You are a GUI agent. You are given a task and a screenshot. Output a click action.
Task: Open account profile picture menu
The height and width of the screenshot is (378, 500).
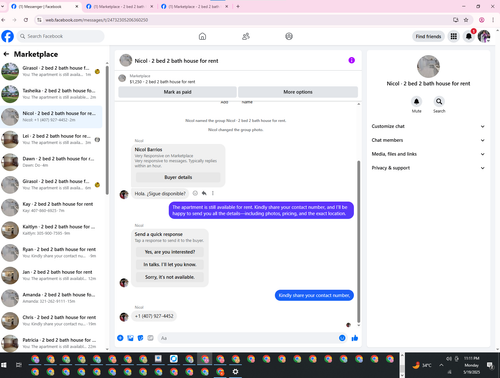click(484, 36)
